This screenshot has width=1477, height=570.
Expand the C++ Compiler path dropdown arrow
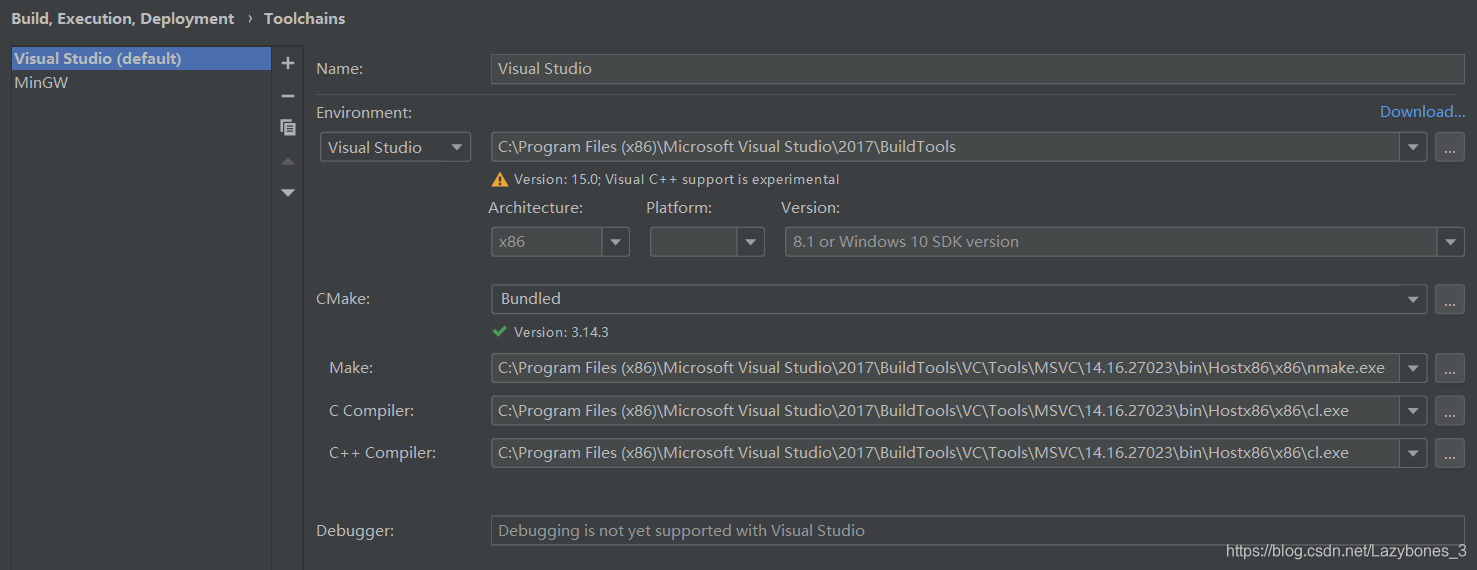point(1413,453)
